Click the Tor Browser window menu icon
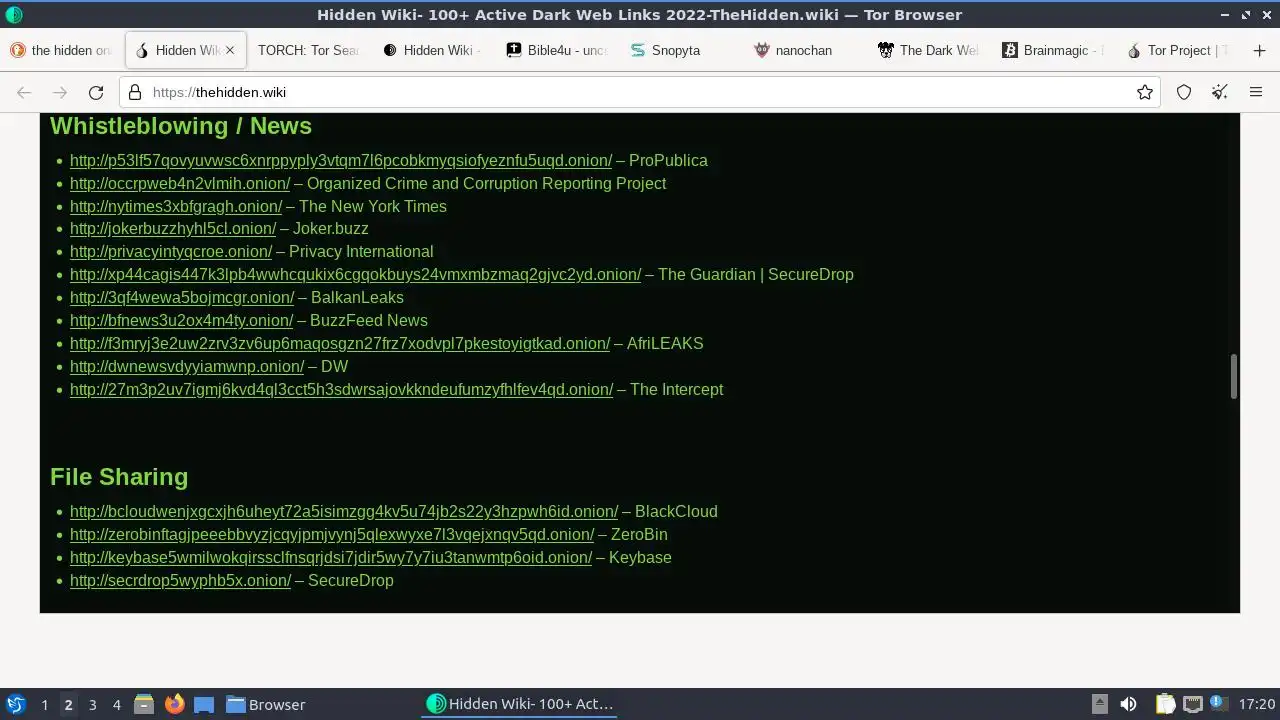The width and height of the screenshot is (1280, 720). tap(13, 15)
